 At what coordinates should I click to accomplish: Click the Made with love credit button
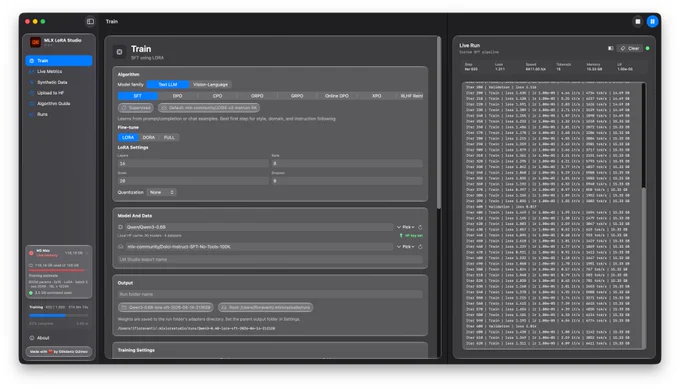(59, 352)
